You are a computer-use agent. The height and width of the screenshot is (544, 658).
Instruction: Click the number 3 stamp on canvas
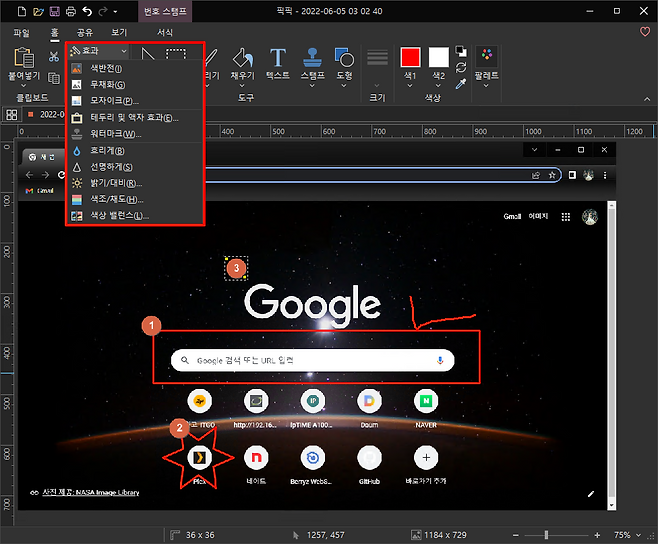pos(236,268)
